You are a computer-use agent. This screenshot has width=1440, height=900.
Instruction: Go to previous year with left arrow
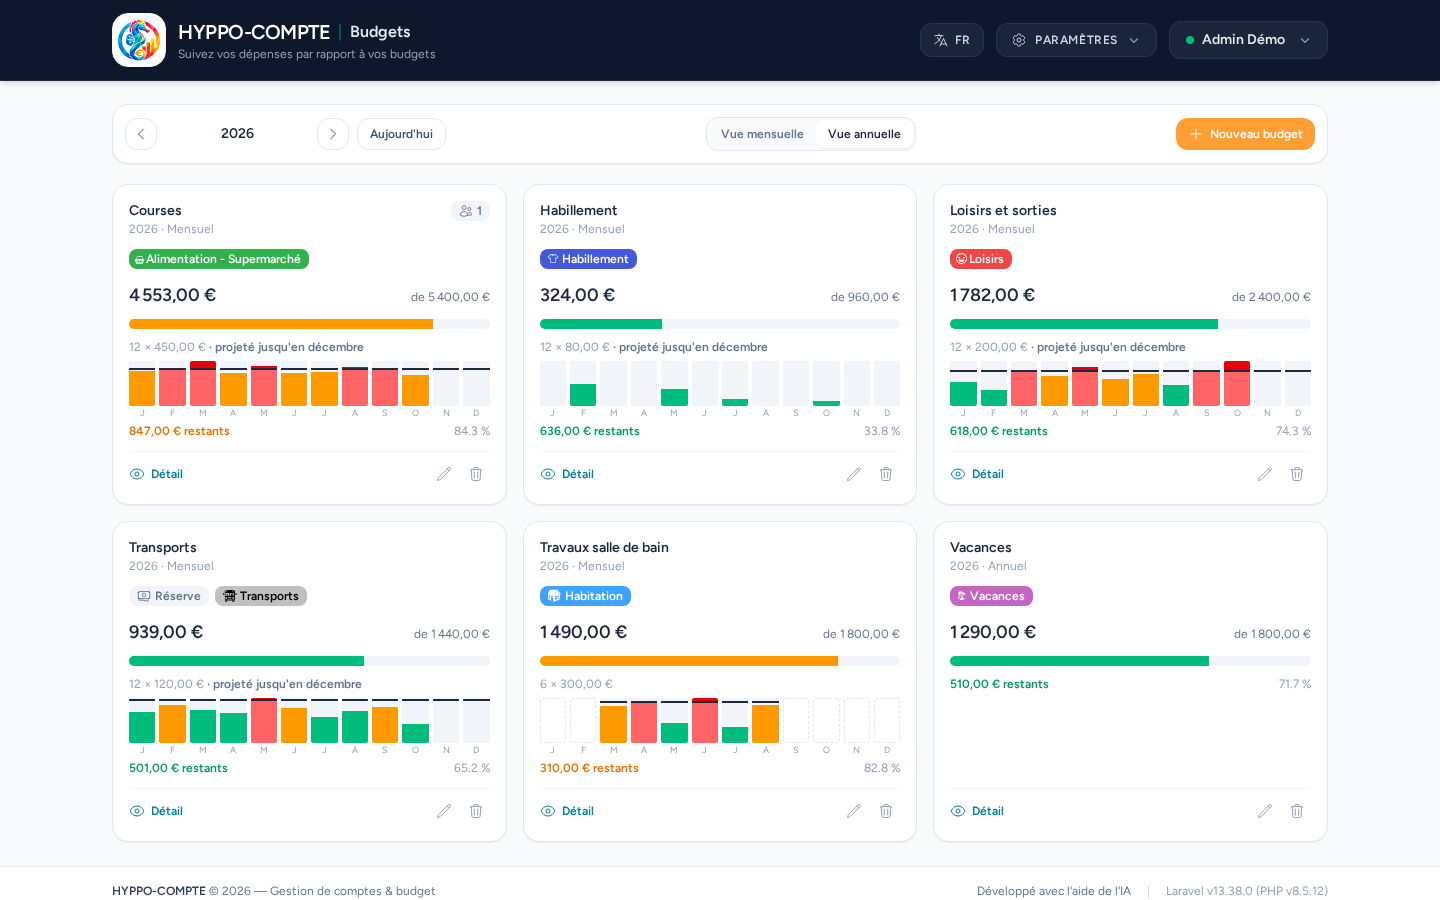pyautogui.click(x=141, y=134)
